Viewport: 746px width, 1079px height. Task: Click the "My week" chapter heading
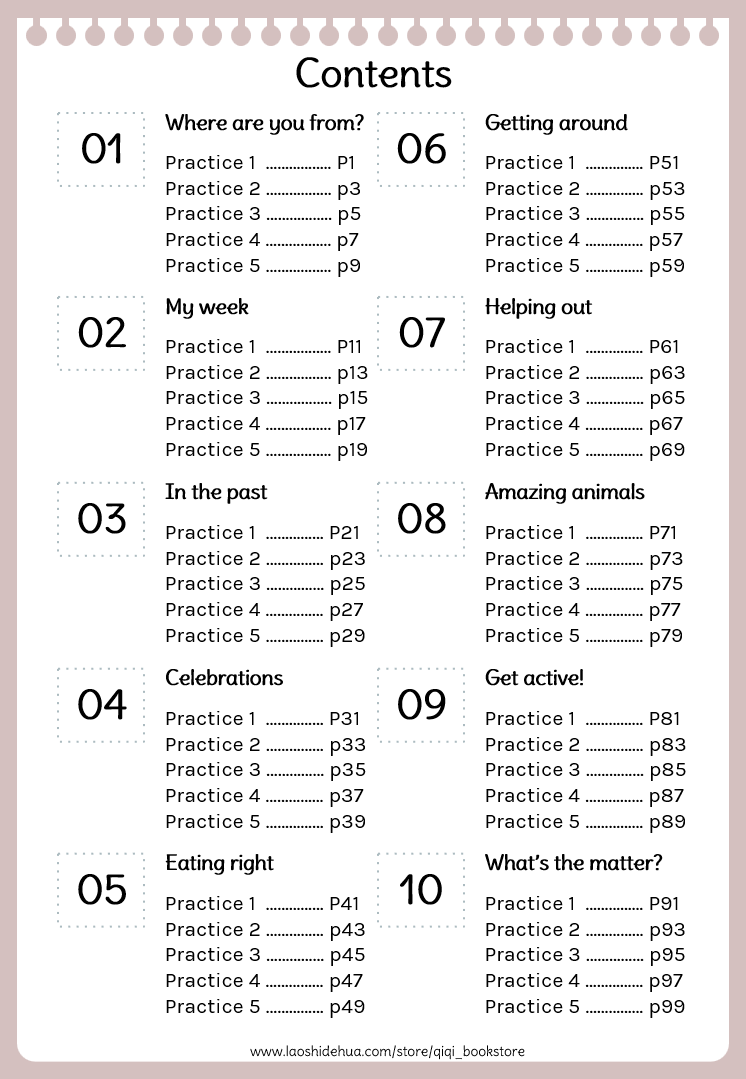(x=207, y=307)
